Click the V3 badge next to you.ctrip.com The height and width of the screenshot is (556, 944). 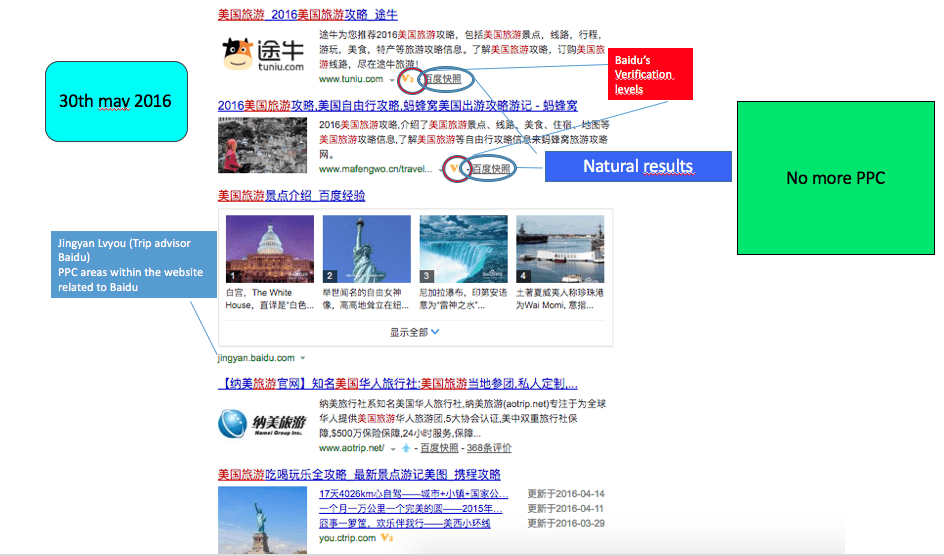click(x=386, y=537)
